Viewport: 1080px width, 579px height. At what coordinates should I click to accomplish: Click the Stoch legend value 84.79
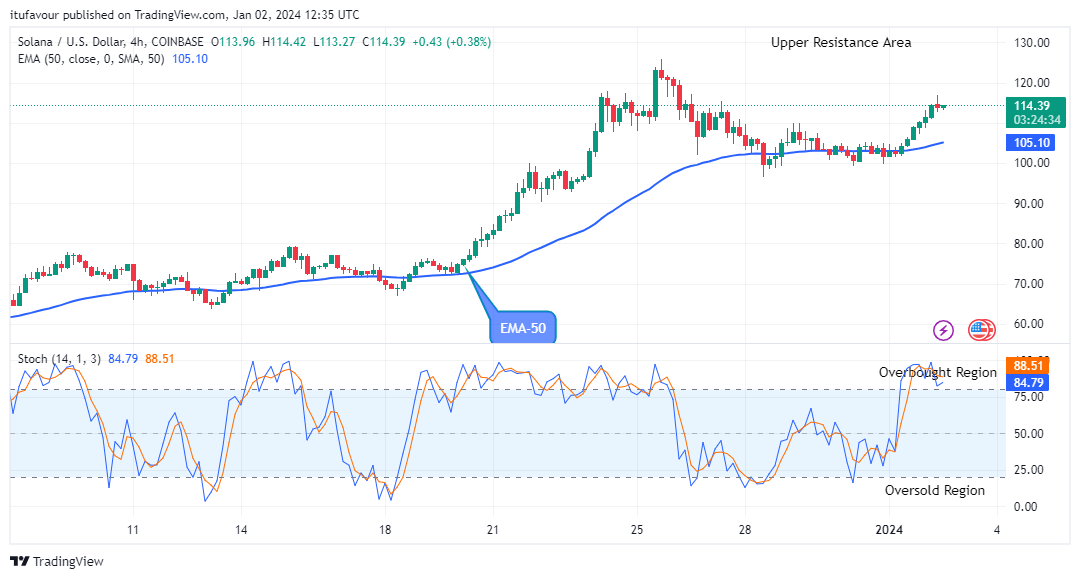click(x=123, y=359)
